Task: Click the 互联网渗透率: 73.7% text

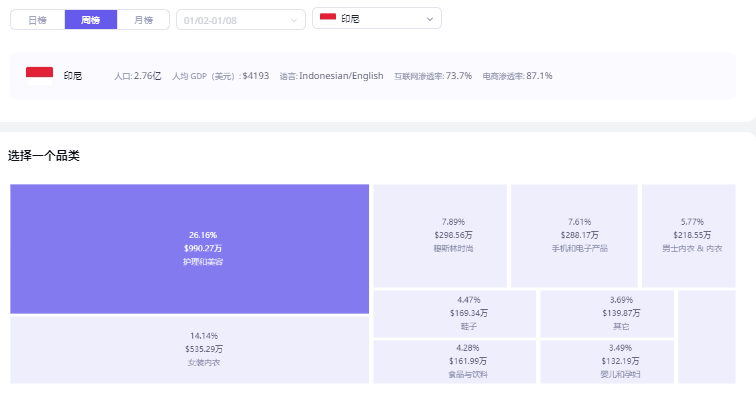Action: click(x=433, y=76)
